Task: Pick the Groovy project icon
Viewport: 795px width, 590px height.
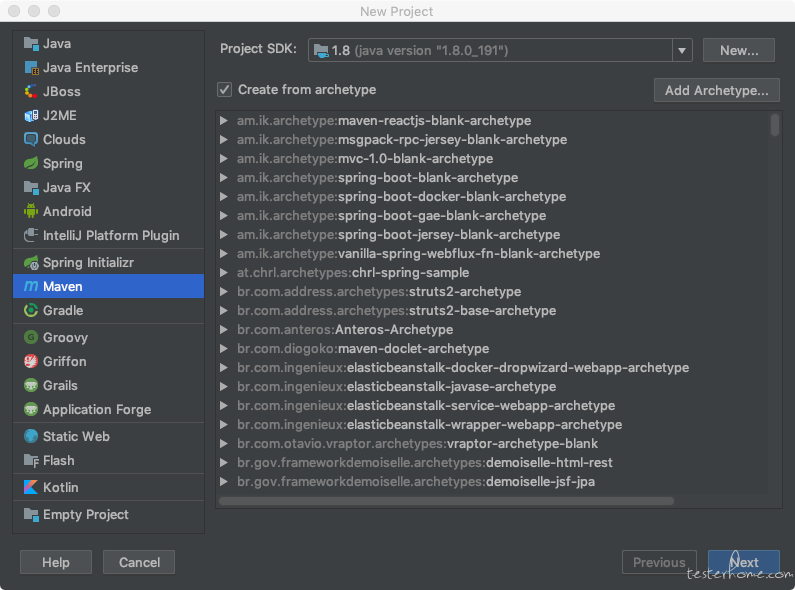Action: pos(31,337)
